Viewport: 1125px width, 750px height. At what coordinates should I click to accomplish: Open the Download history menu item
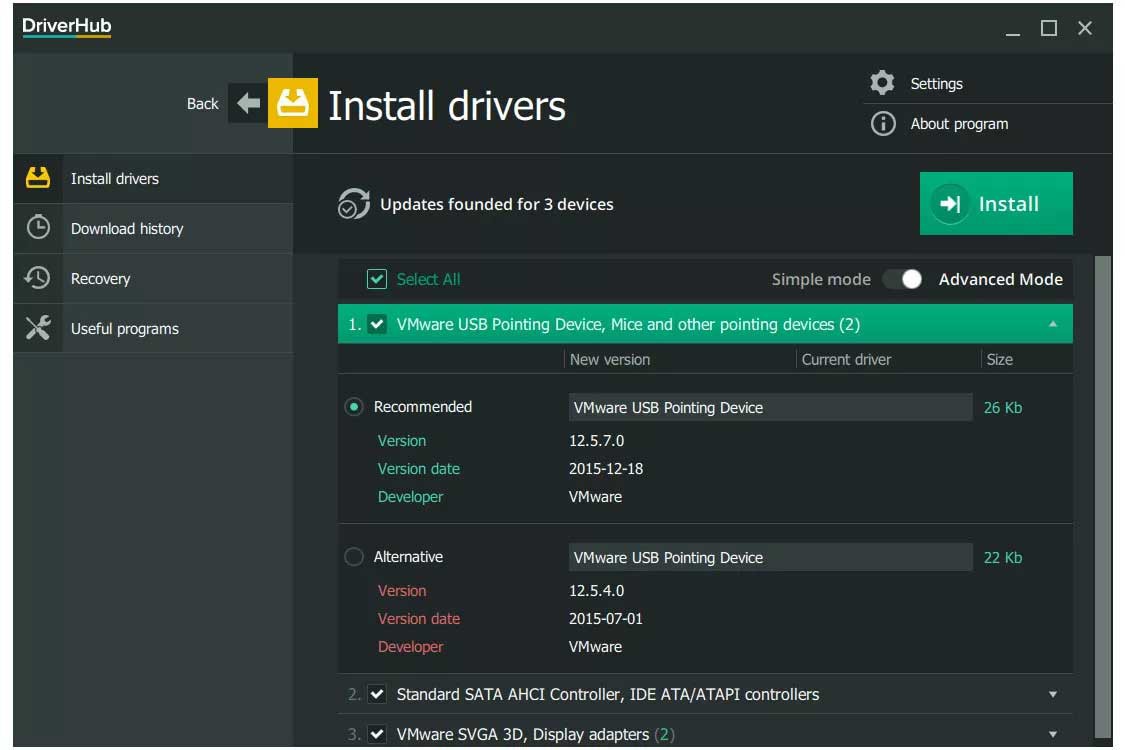(126, 228)
